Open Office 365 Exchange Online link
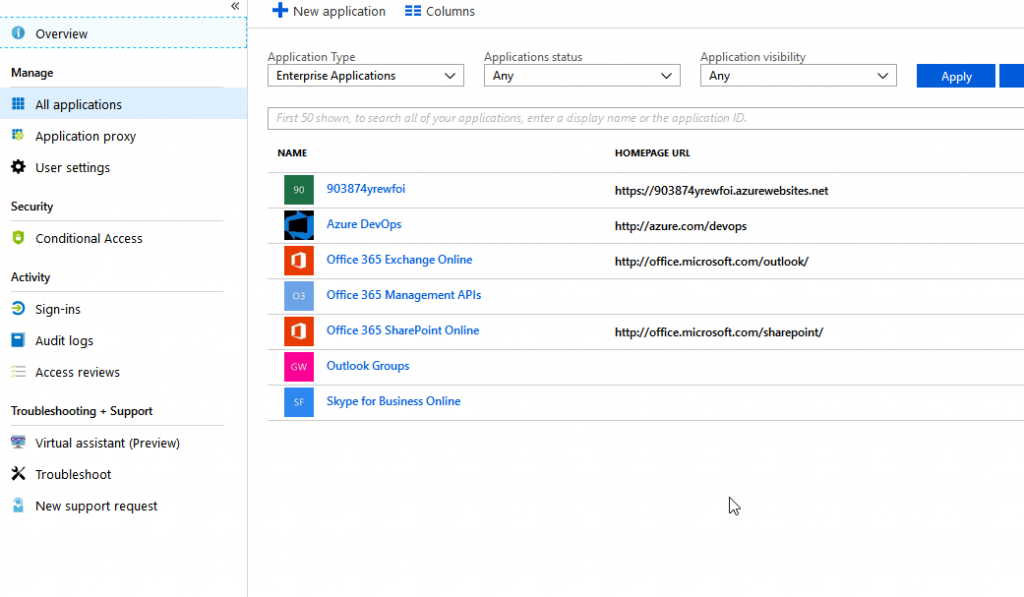This screenshot has width=1024, height=597. pos(399,259)
